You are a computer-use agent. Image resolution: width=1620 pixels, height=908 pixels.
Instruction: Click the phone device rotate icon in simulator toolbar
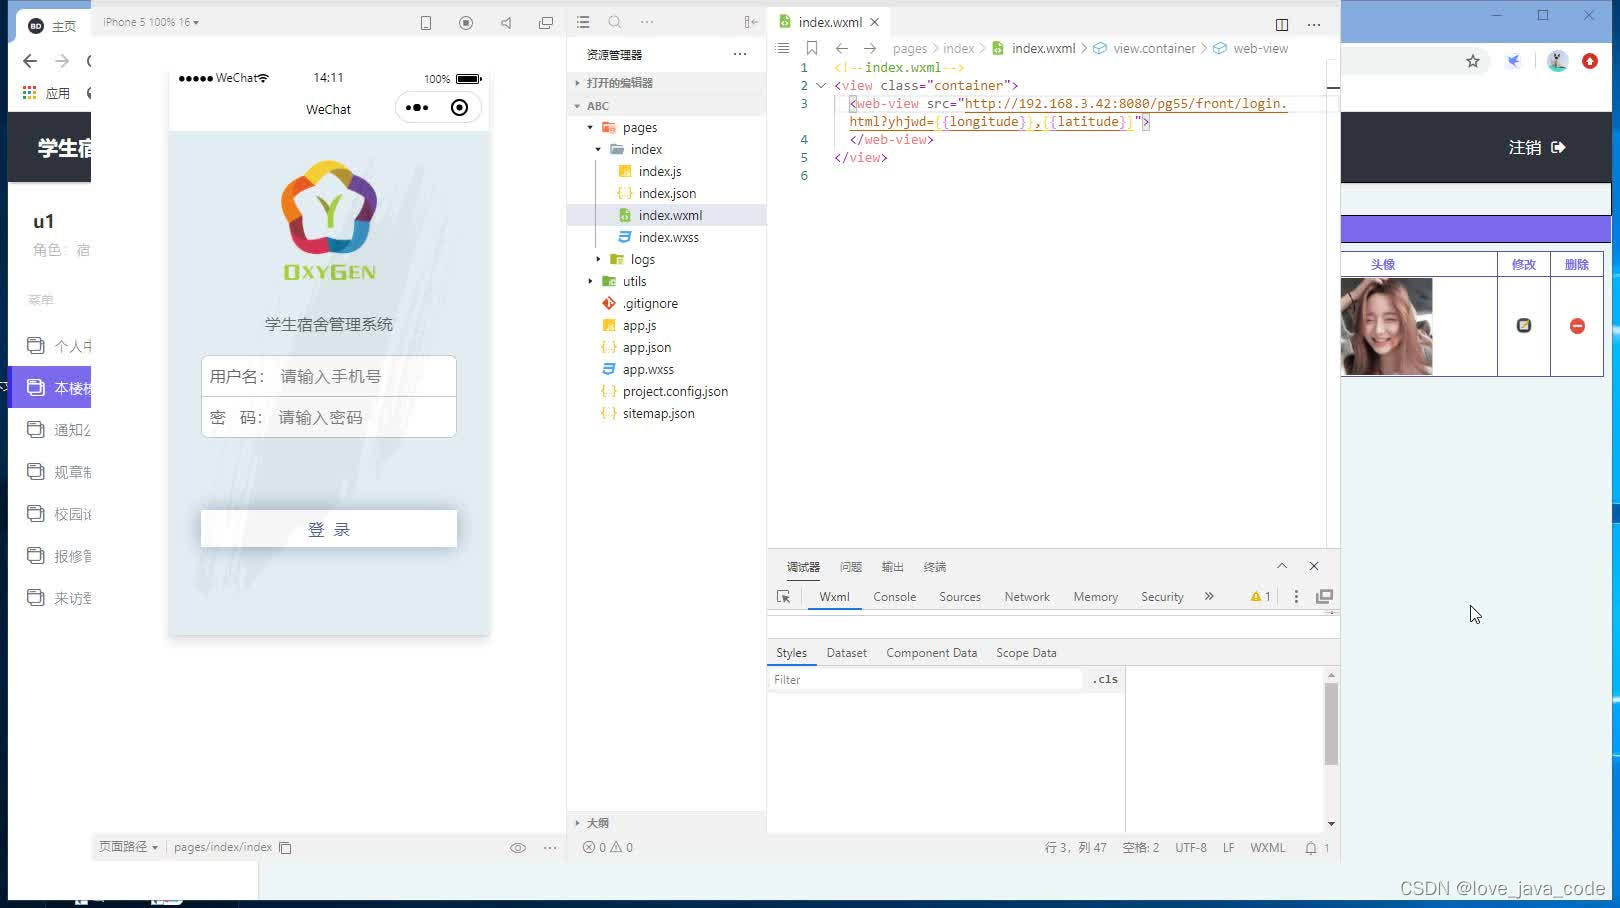426,23
